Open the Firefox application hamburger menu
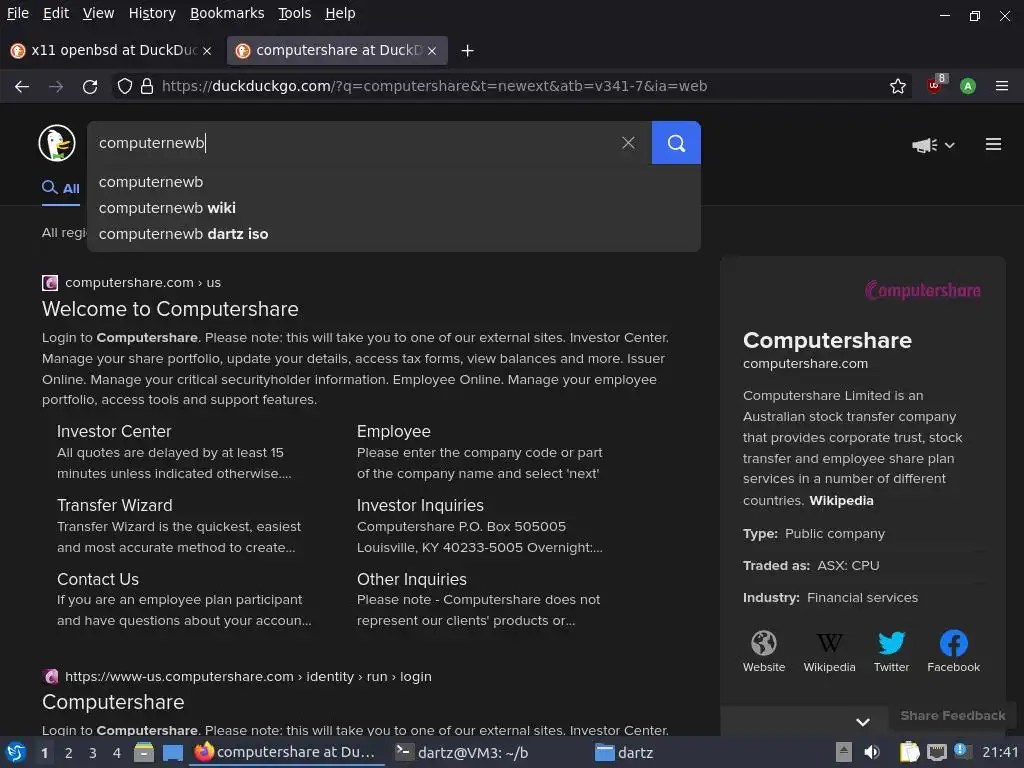This screenshot has width=1024, height=768. click(1002, 86)
